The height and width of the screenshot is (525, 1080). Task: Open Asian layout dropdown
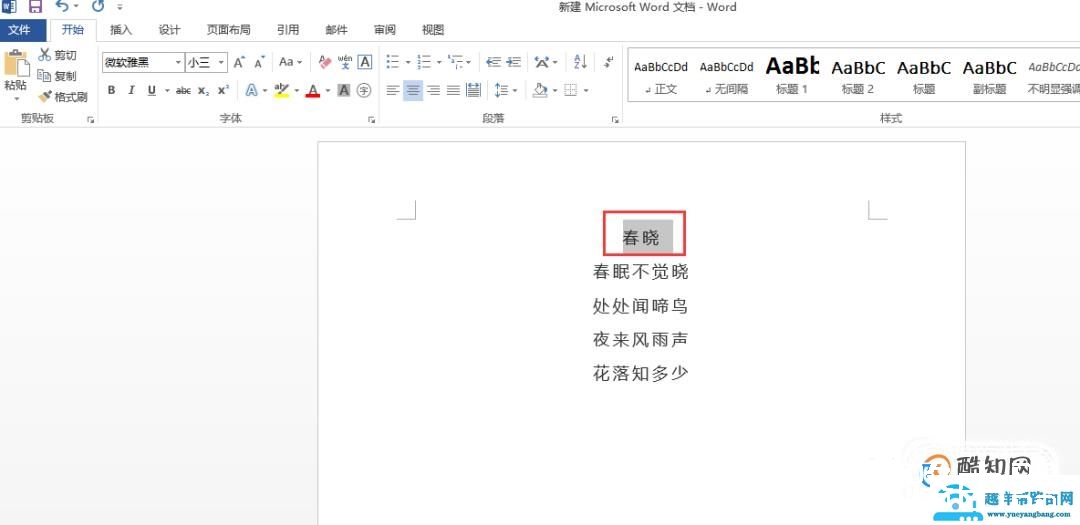pyautogui.click(x=546, y=62)
